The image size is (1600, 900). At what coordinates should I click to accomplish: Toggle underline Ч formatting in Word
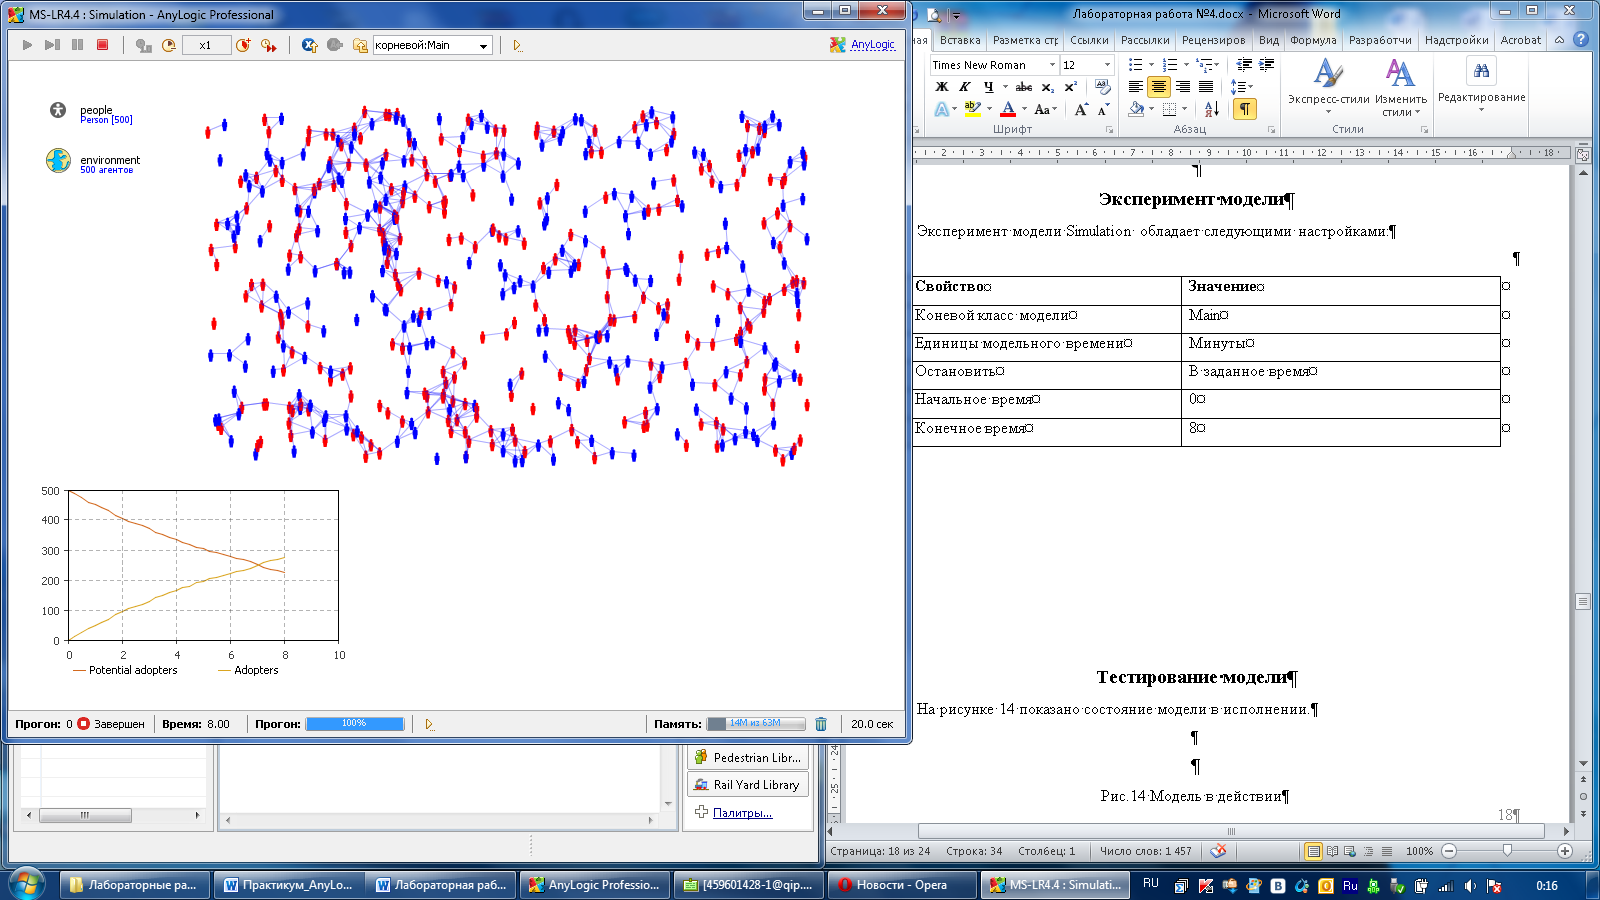[988, 87]
